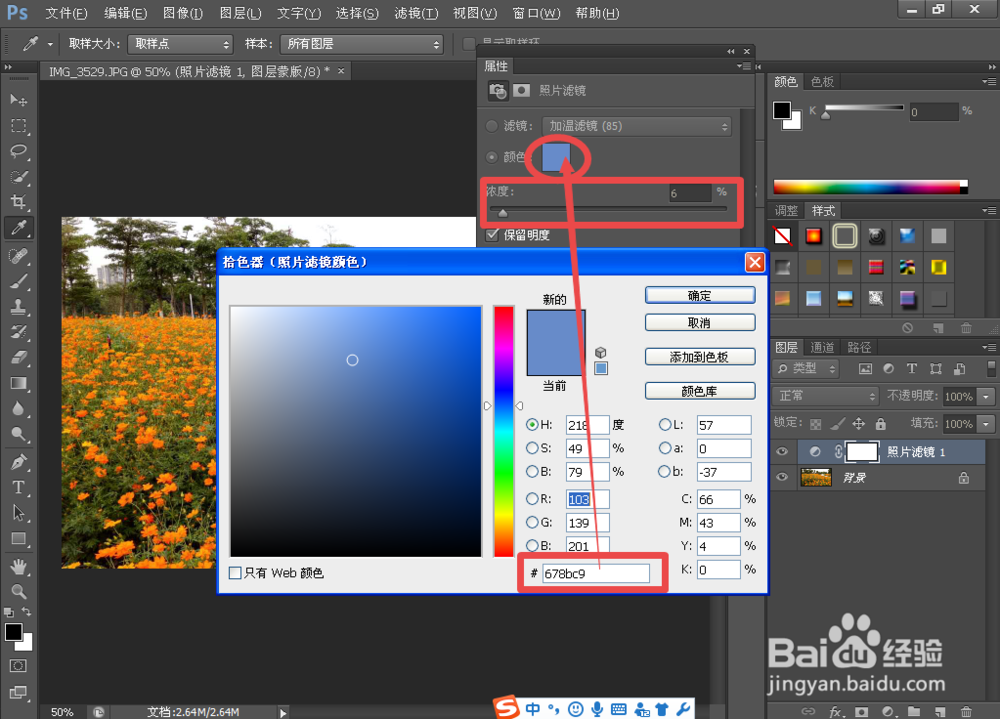Image resolution: width=1000 pixels, height=719 pixels.
Task: Select the Clone Stamp tool
Action: click(18, 307)
